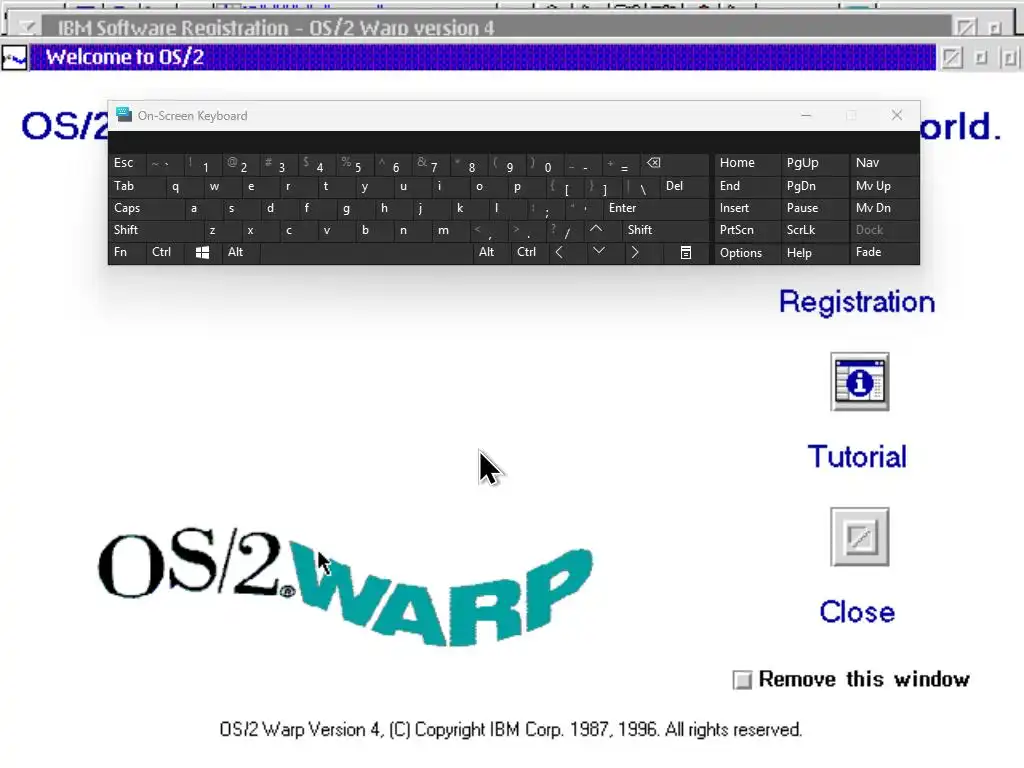
Task: Click the equals sign key
Action: click(x=622, y=165)
